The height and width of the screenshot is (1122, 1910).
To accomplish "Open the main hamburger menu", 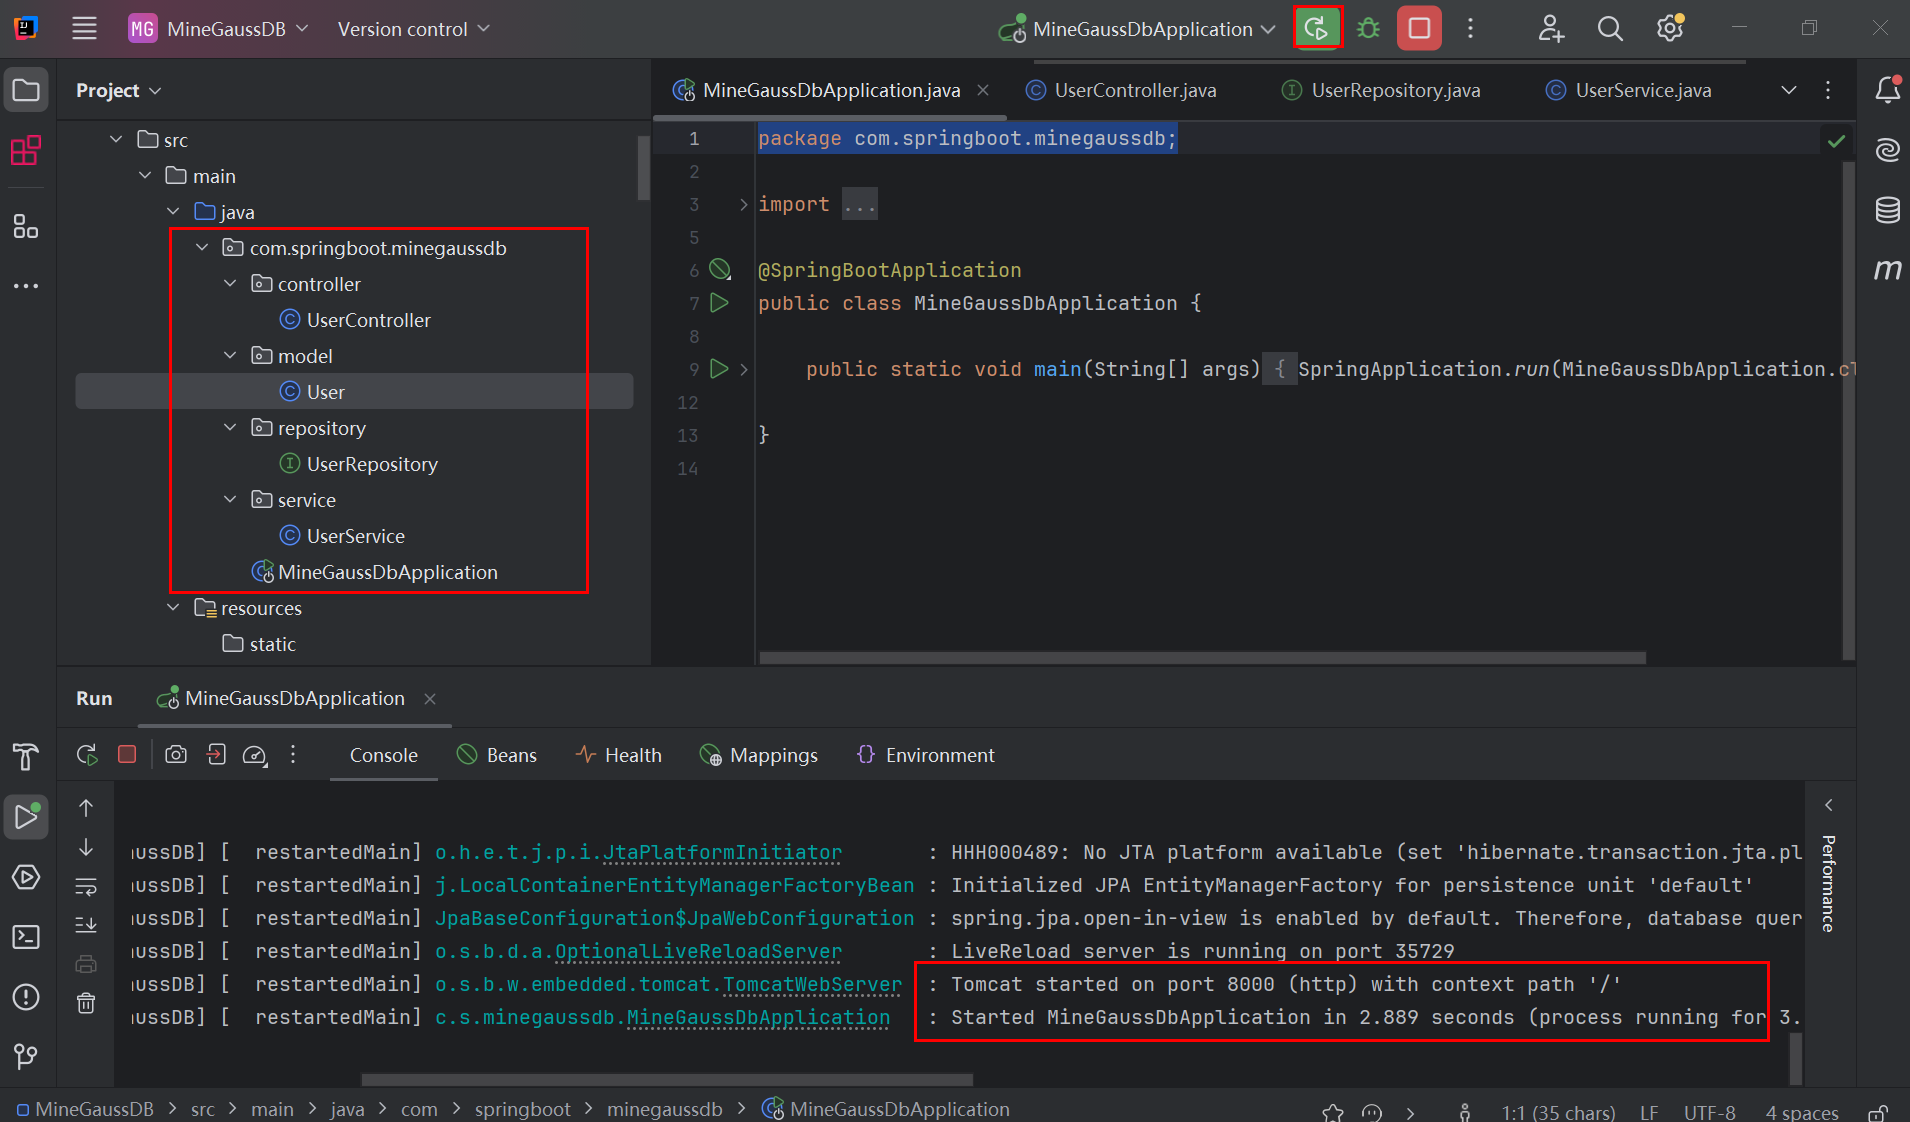I will coord(84,29).
